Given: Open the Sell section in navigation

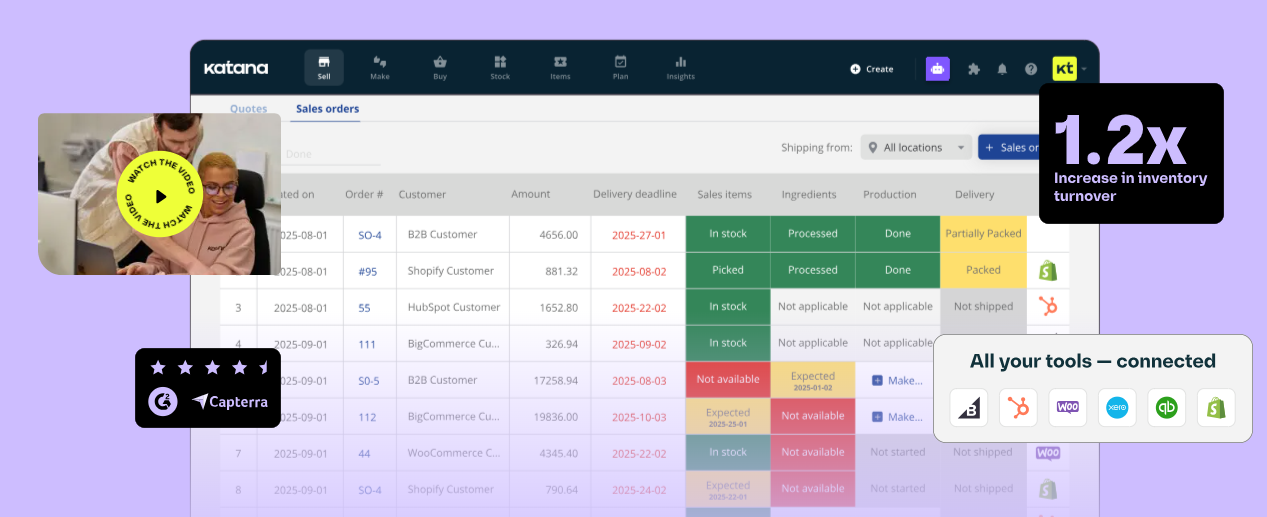Looking at the screenshot, I should point(323,67).
